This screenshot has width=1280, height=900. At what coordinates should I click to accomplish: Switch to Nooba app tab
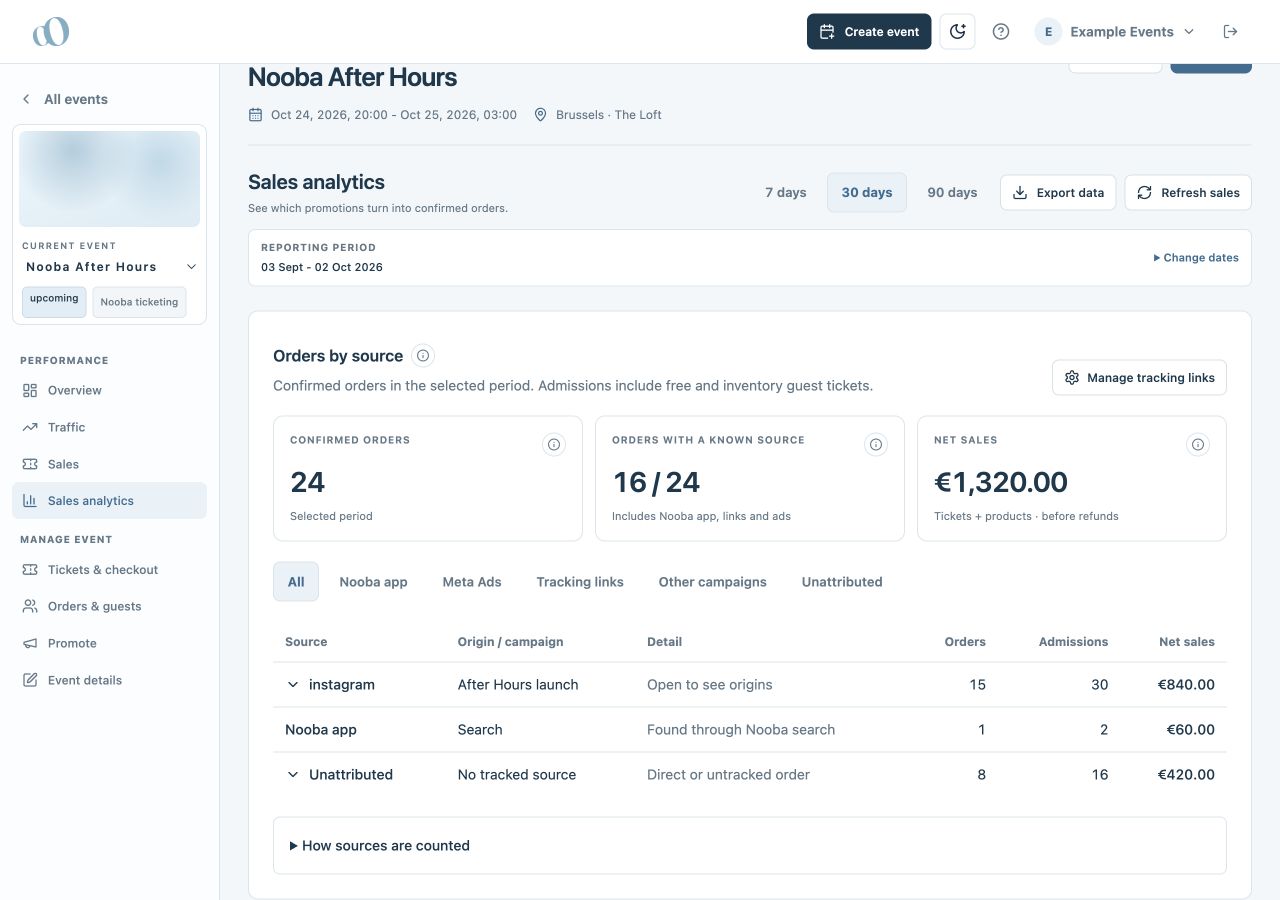373,582
